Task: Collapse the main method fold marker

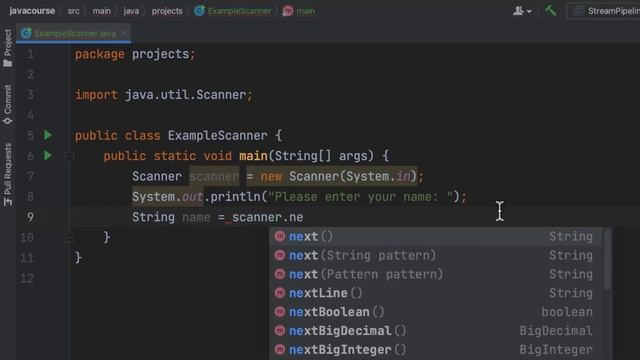Action: [x=69, y=156]
